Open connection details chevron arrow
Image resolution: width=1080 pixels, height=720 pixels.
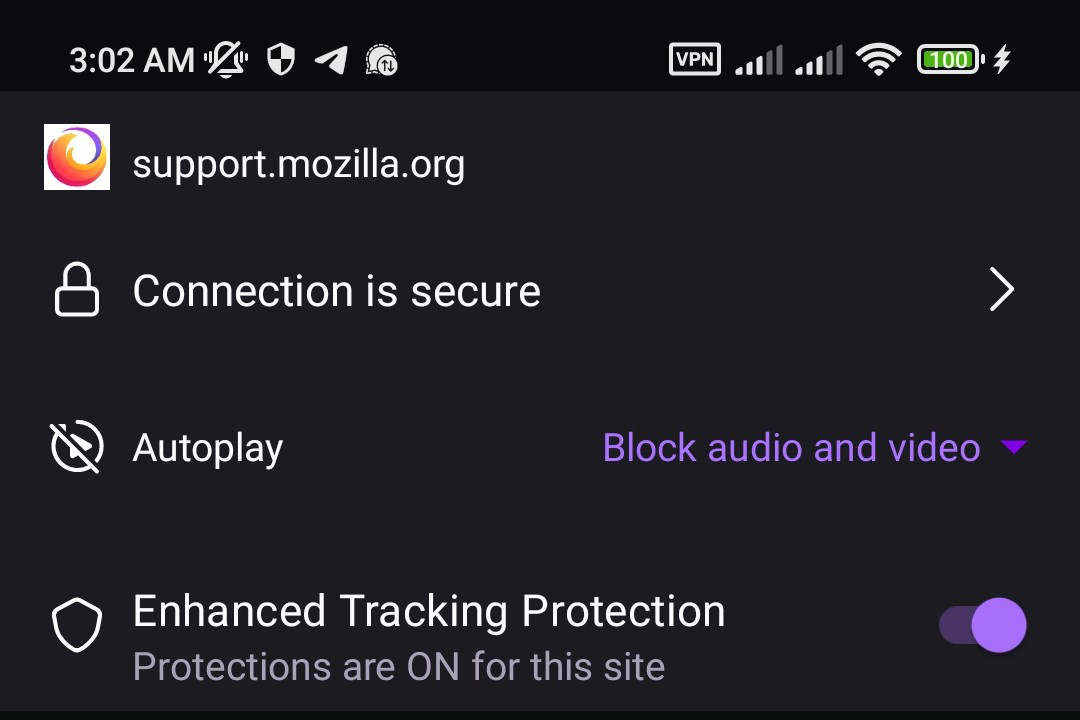[x=1001, y=291]
